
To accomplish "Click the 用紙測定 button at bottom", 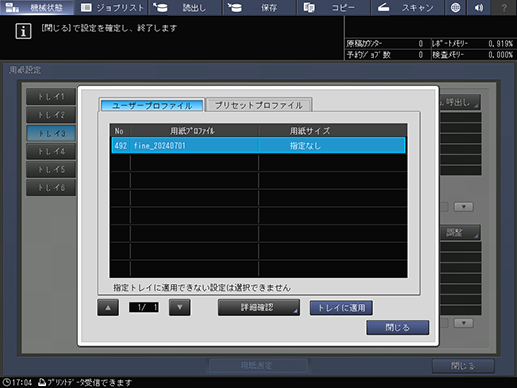I will [x=258, y=366].
